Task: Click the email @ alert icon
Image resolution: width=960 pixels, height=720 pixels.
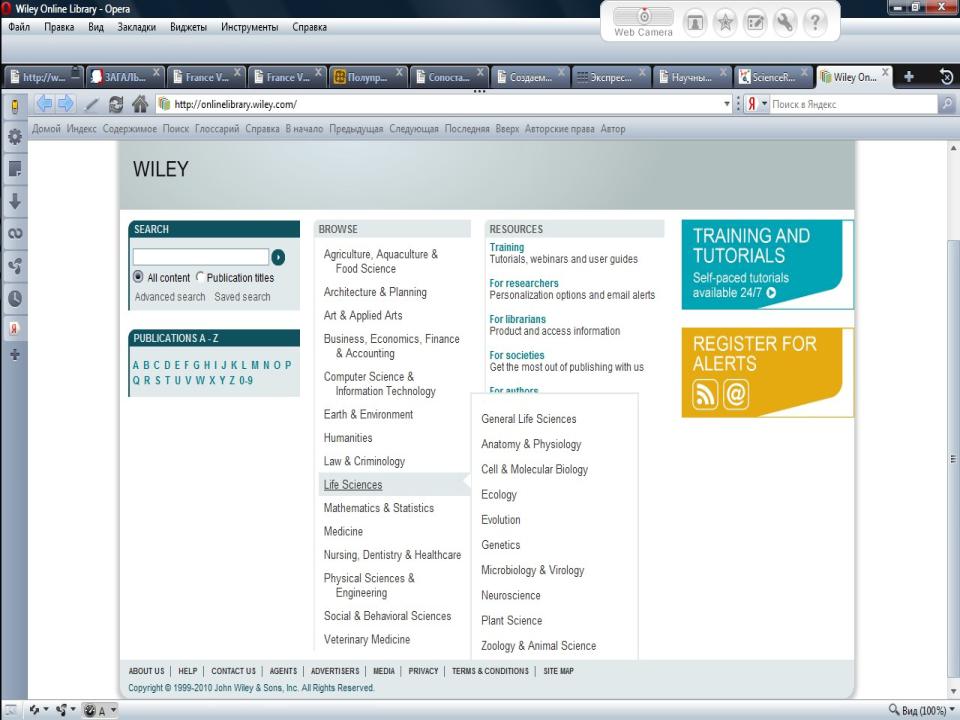Action: pos(736,394)
